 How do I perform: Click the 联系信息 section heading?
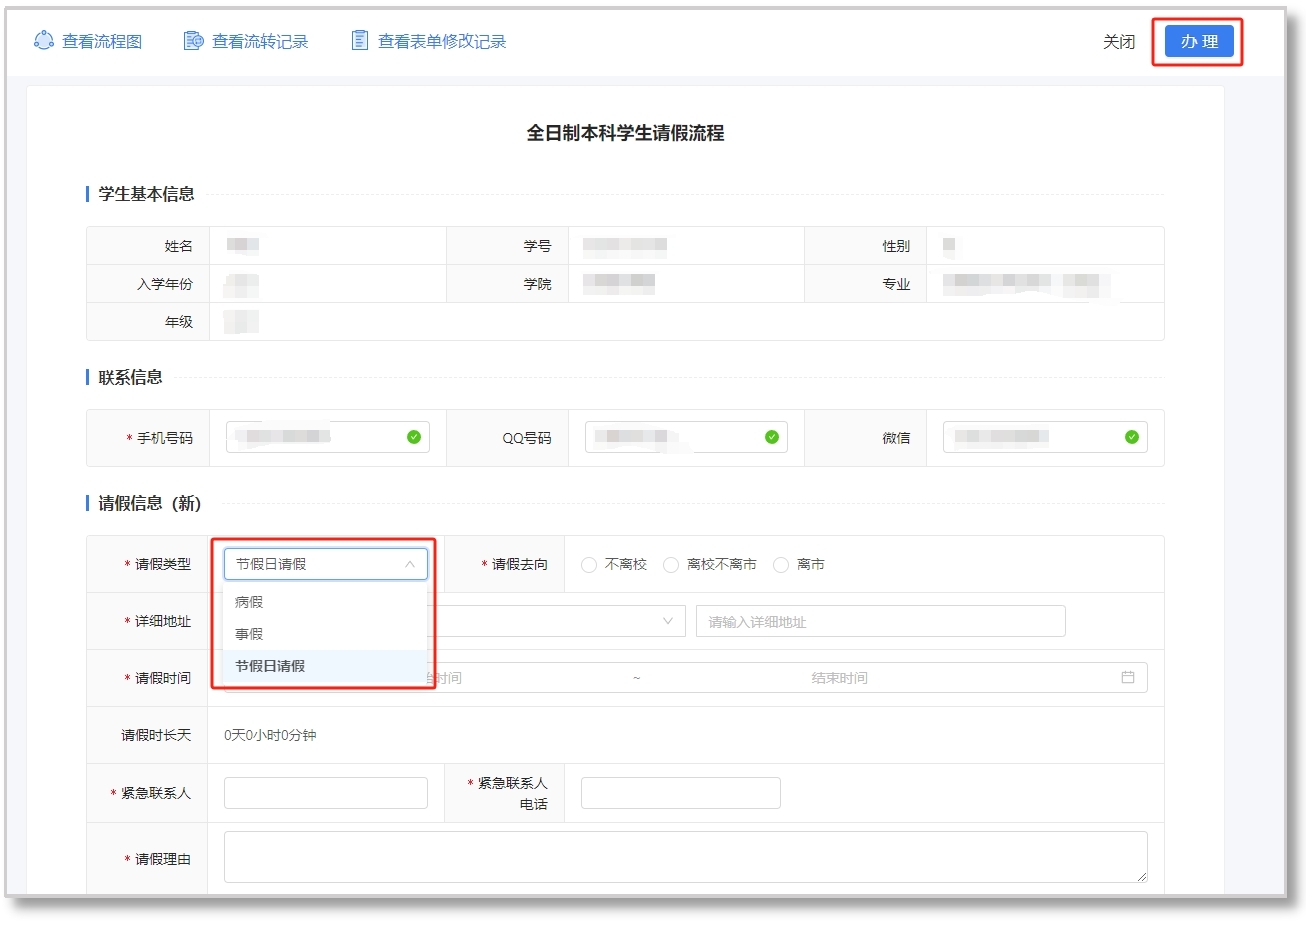(x=130, y=377)
